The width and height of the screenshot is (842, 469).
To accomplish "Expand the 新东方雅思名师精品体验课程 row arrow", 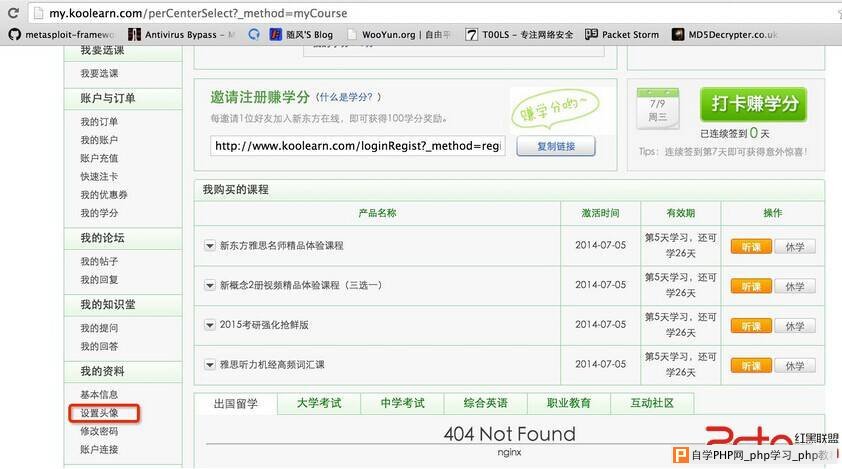I will pos(210,246).
